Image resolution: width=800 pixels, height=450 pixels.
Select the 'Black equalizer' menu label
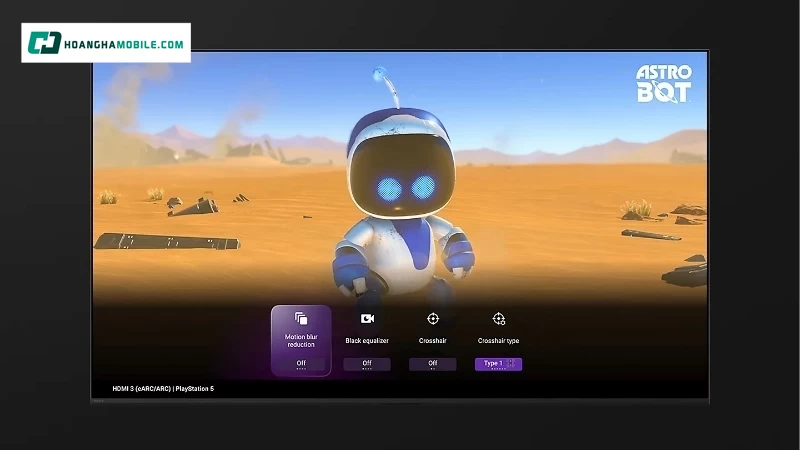click(x=367, y=341)
